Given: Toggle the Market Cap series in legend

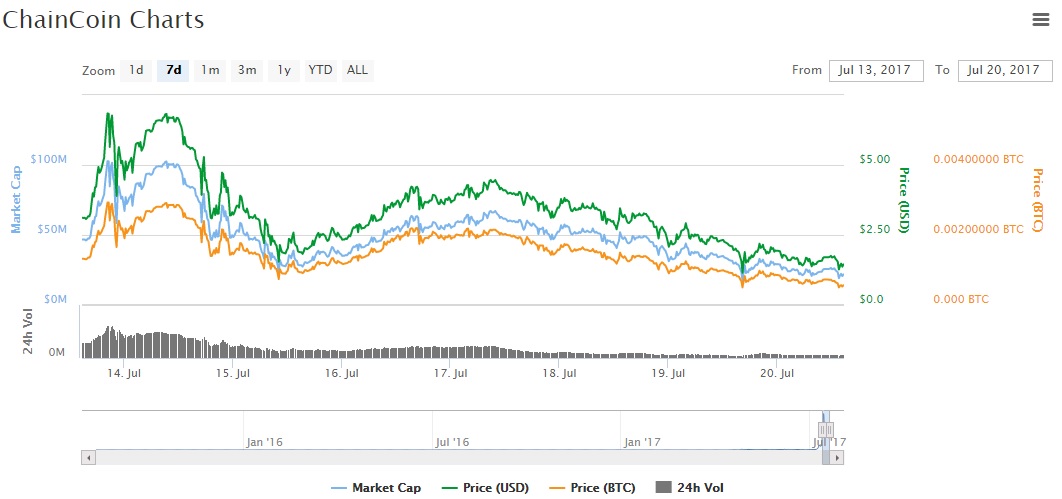Looking at the screenshot, I should pyautogui.click(x=377, y=487).
